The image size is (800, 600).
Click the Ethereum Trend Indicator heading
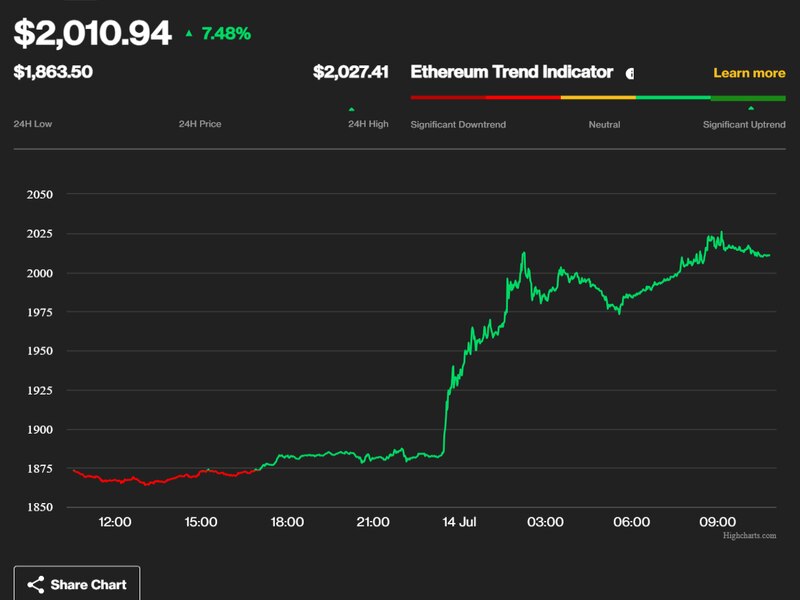[x=512, y=72]
